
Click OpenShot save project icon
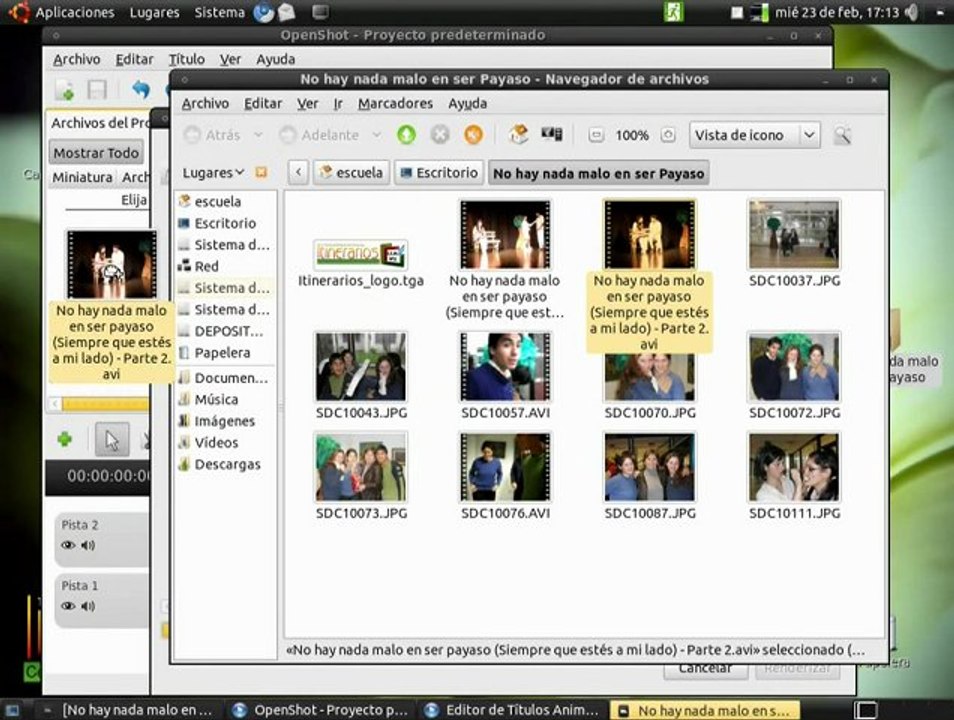coord(97,90)
